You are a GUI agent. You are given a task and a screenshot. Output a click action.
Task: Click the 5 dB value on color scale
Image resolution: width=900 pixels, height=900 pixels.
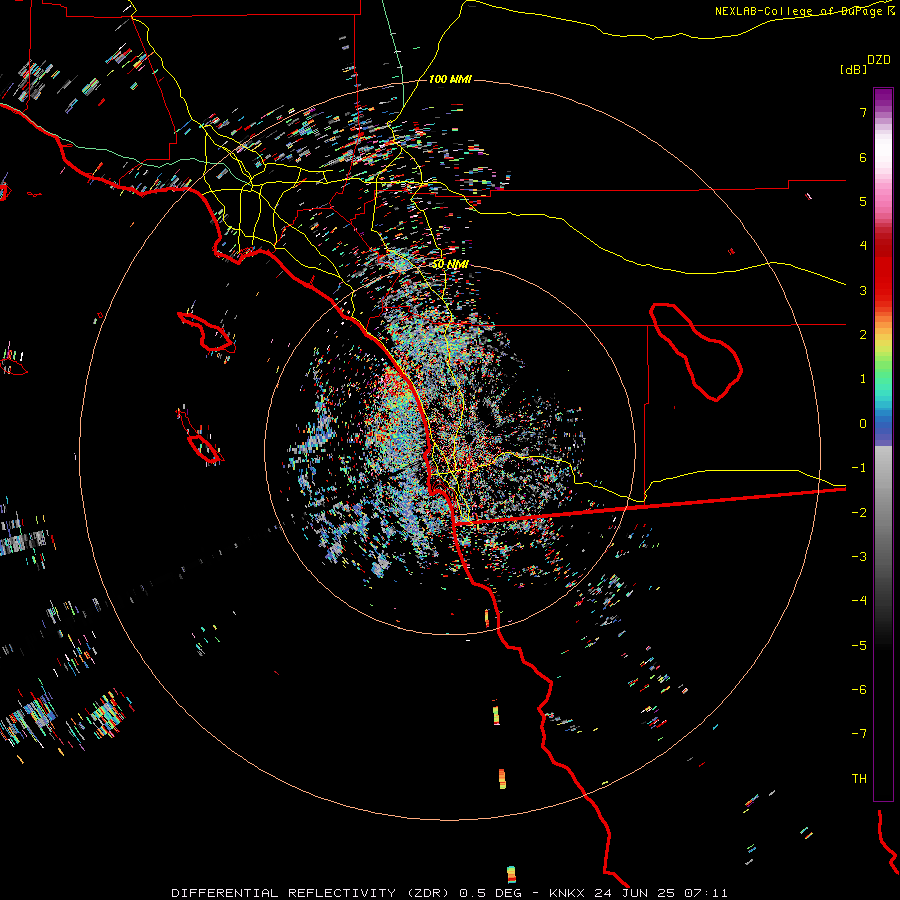[863, 201]
